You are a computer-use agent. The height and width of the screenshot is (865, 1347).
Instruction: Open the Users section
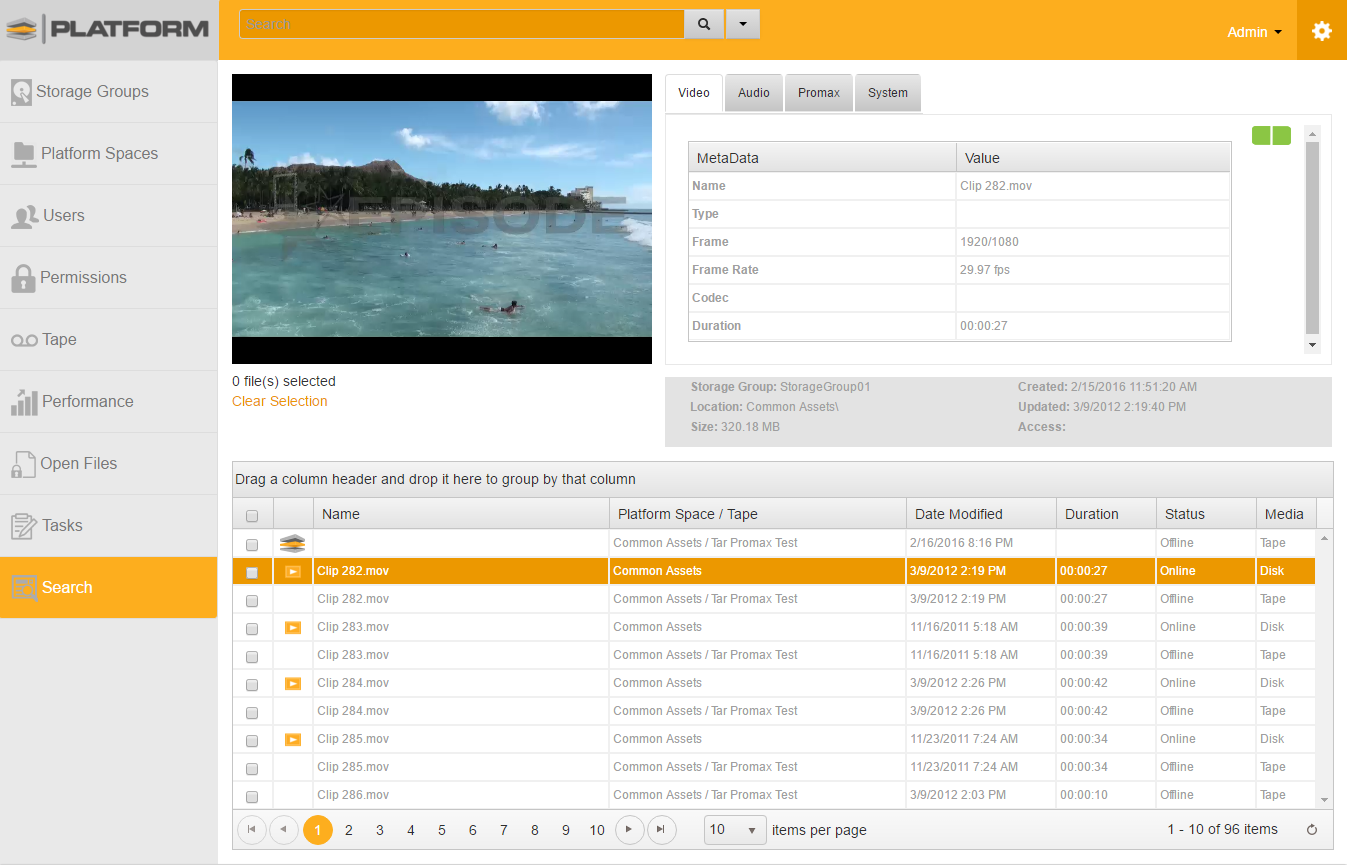pyautogui.click(x=108, y=216)
